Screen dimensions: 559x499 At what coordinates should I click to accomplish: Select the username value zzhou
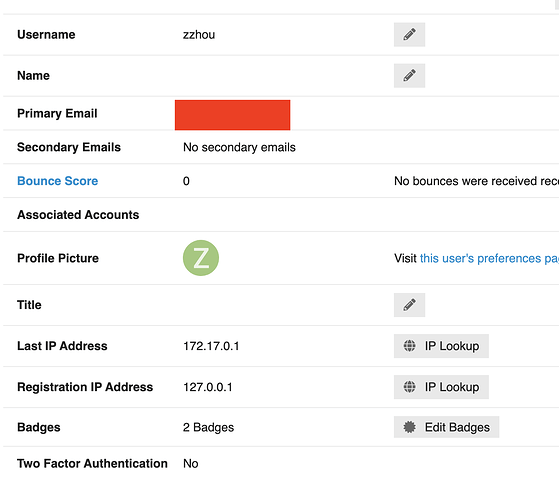point(199,35)
